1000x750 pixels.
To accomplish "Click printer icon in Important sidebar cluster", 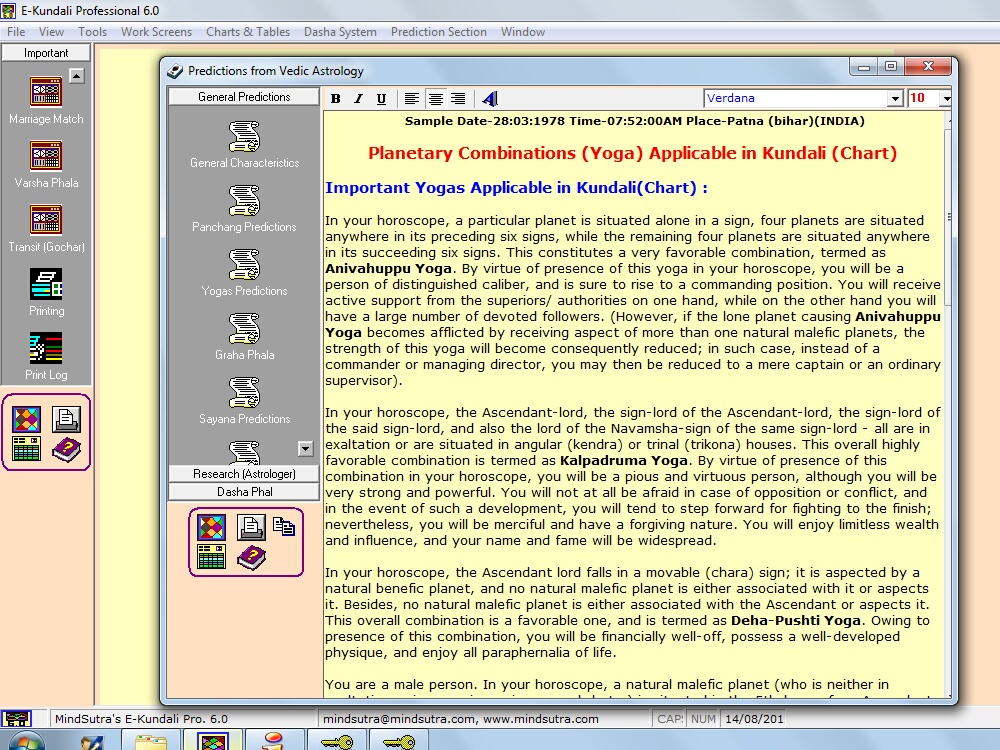I will click(66, 419).
